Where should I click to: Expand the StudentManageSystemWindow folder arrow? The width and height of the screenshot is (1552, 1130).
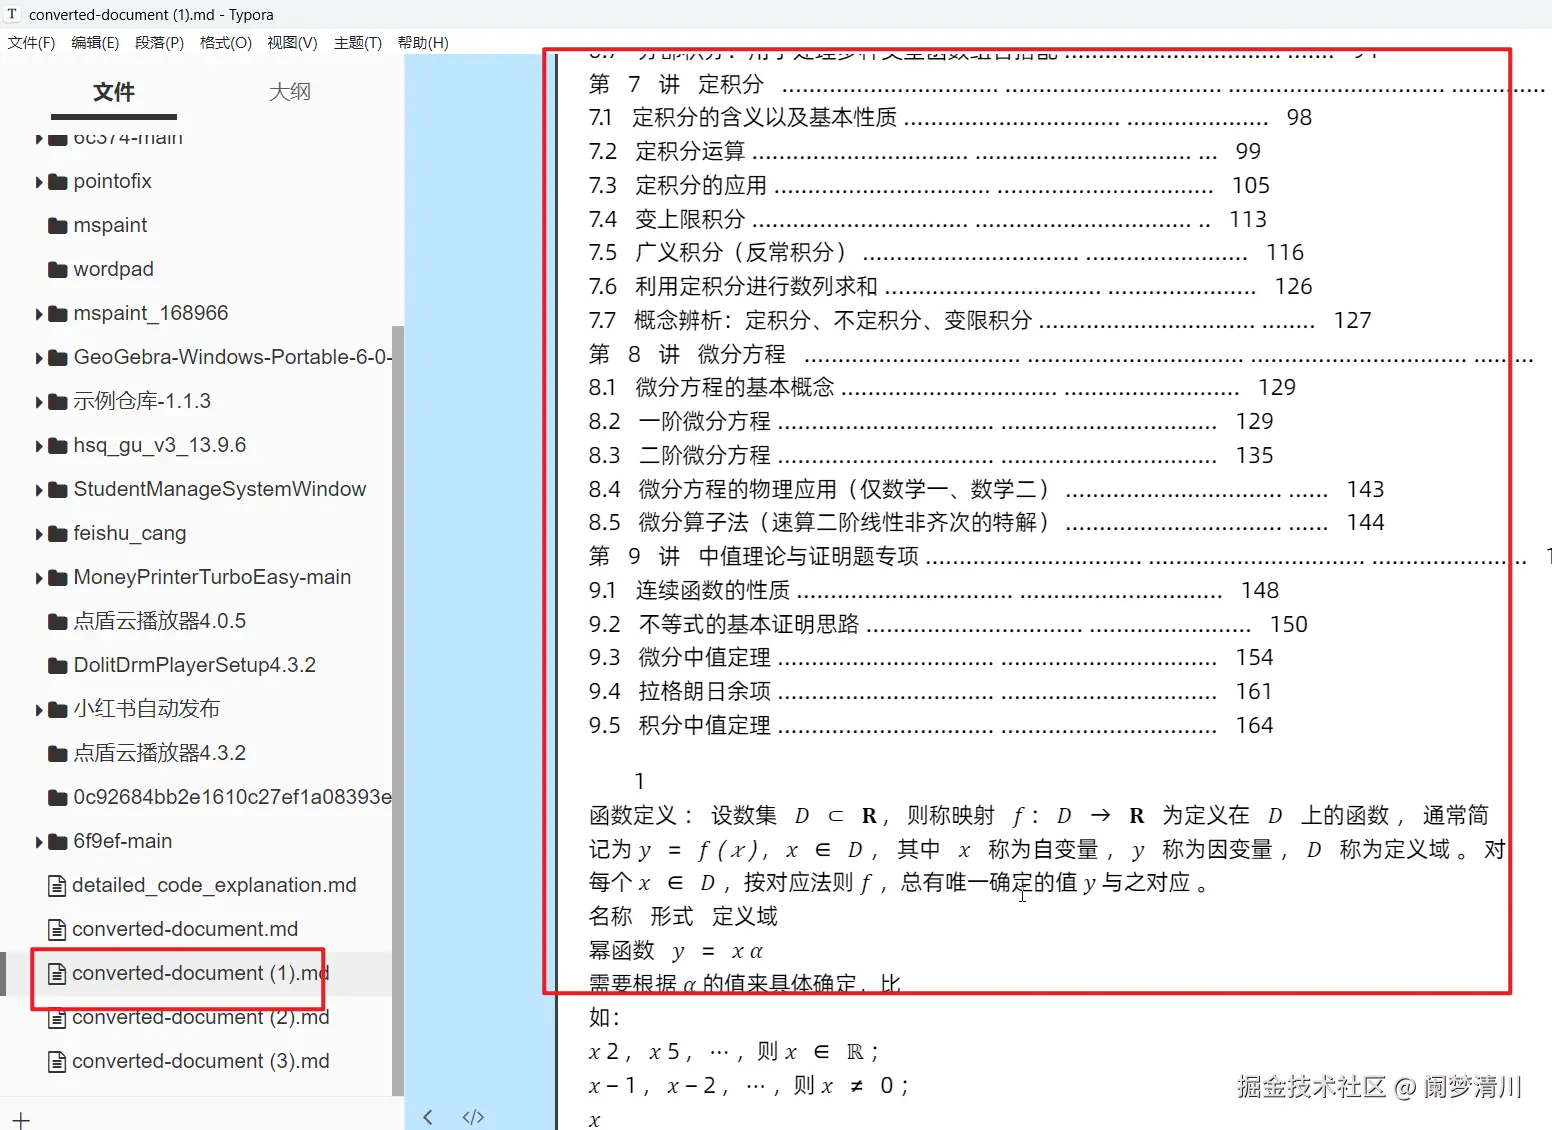39,490
